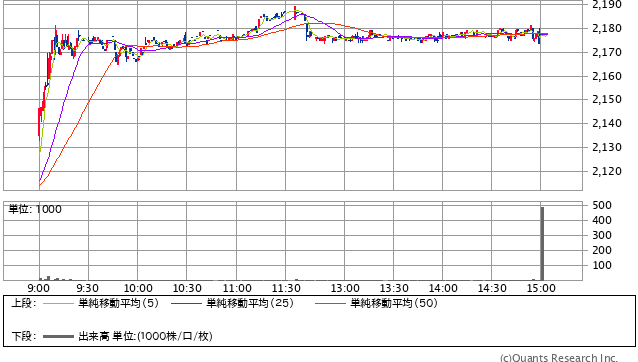638x362 pixels.
Task: Click the 13:30 time axis label
Action: coord(394,288)
